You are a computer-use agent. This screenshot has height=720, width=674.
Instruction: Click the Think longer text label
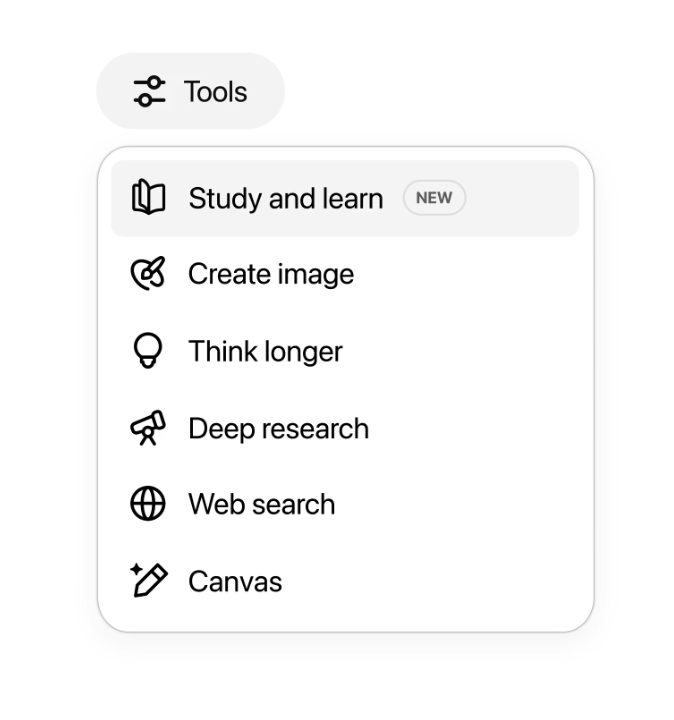[x=265, y=352]
